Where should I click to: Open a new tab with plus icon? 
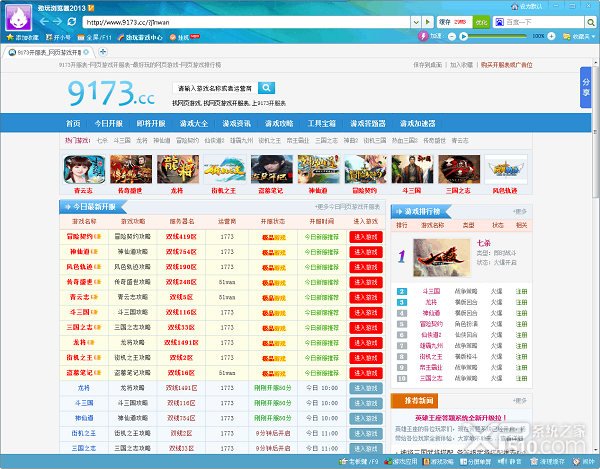103,52
